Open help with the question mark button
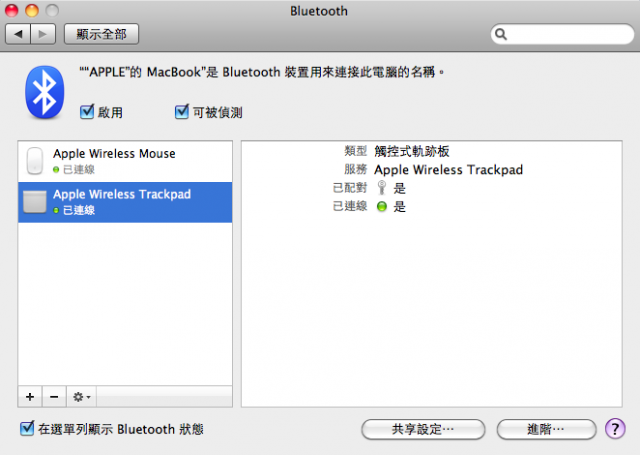Image resolution: width=640 pixels, height=455 pixels. pyautogui.click(x=615, y=429)
